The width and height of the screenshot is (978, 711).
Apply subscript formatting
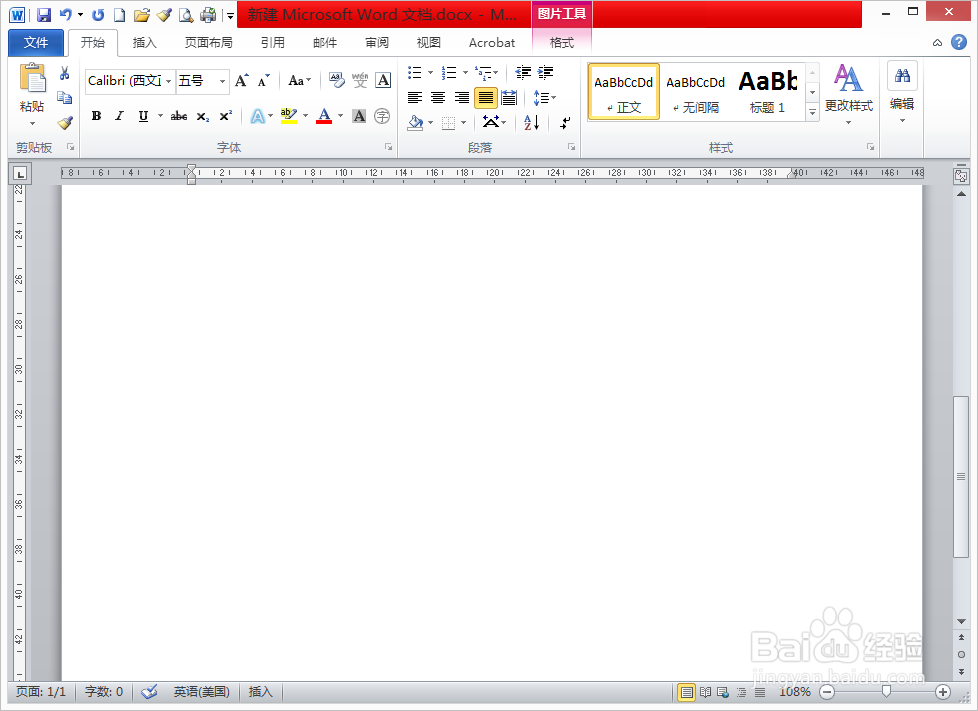(x=203, y=117)
